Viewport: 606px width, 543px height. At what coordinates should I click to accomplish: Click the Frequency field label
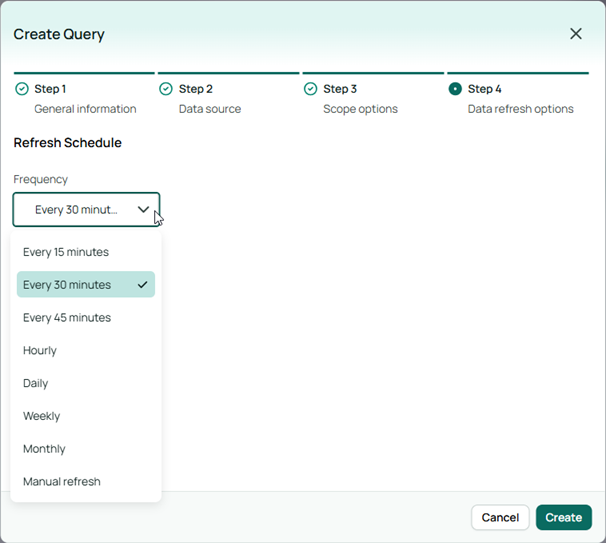click(x=41, y=179)
